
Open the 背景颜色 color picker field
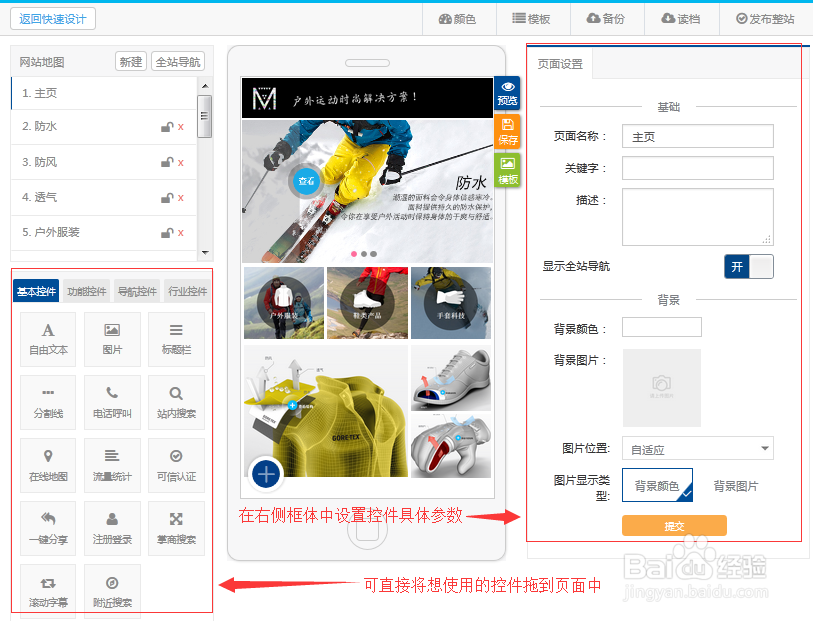pyautogui.click(x=662, y=327)
